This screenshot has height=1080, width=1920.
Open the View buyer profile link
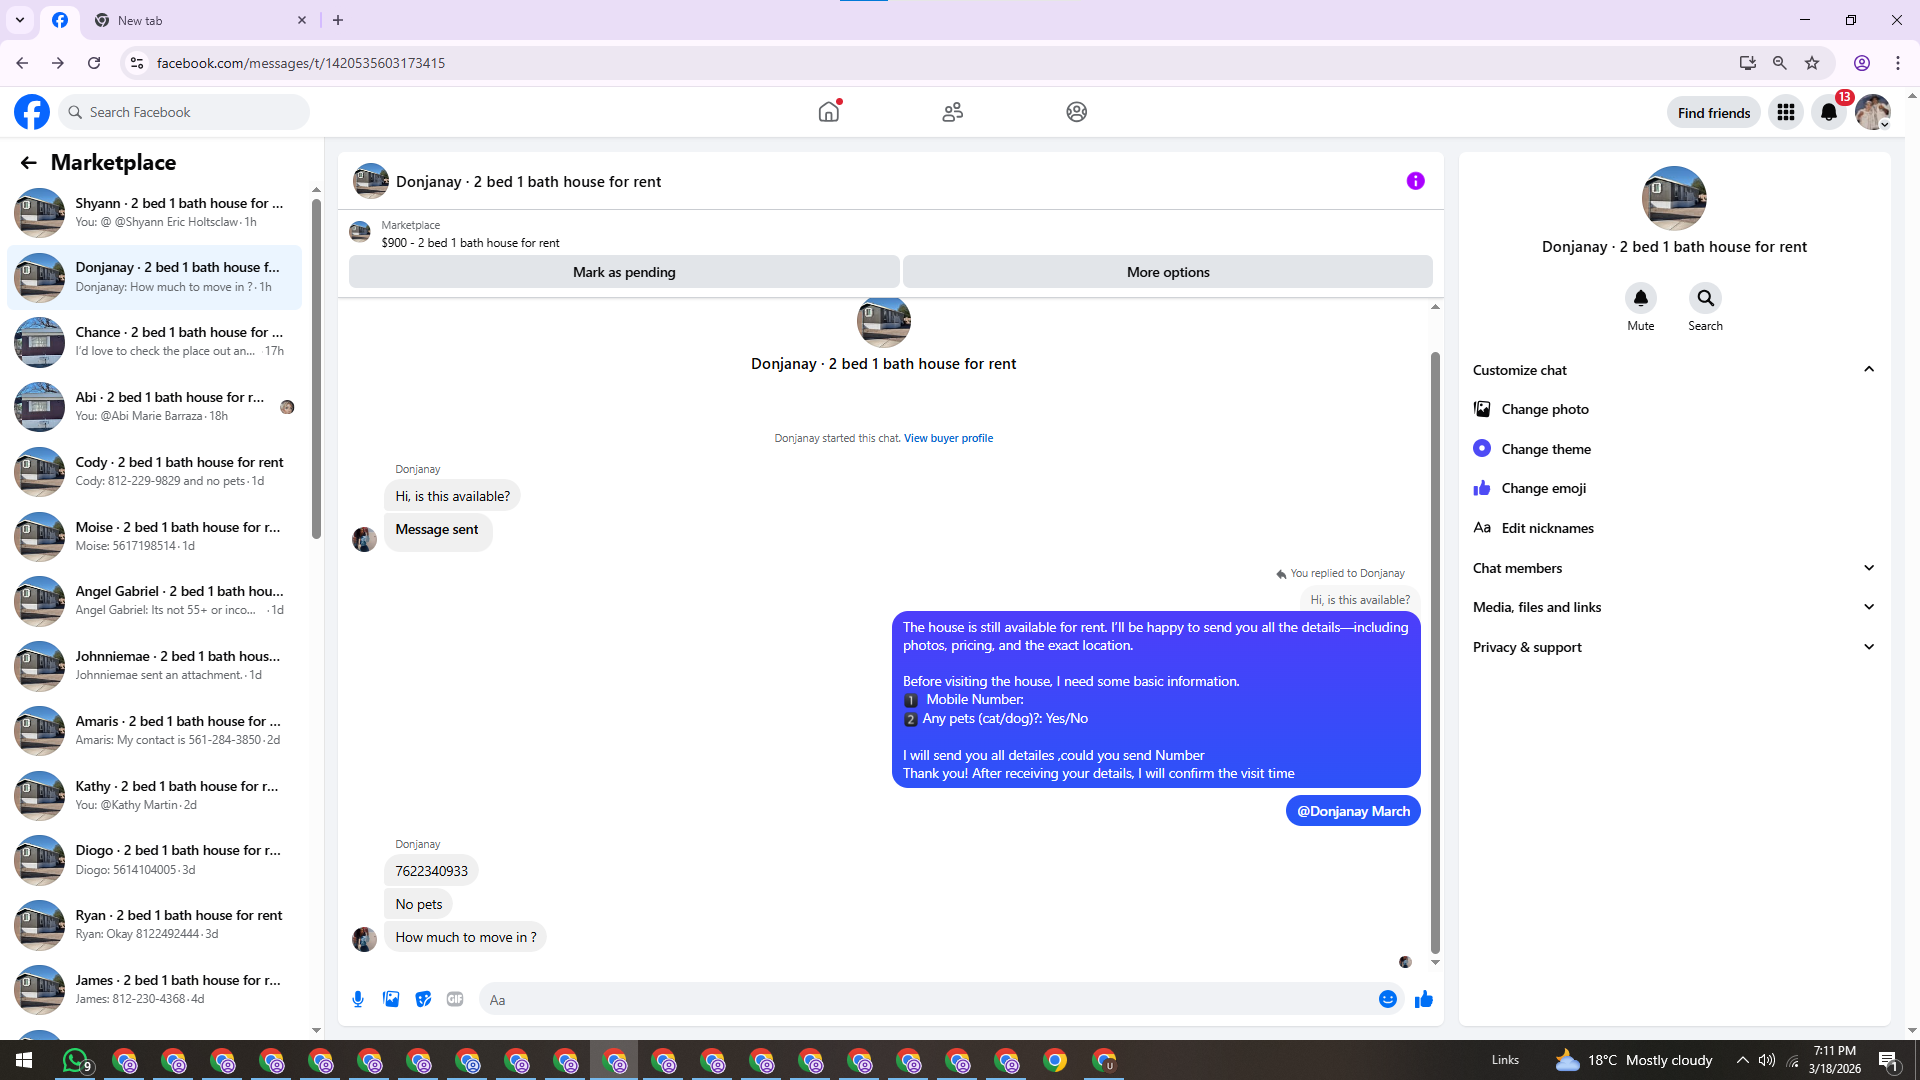coord(948,438)
